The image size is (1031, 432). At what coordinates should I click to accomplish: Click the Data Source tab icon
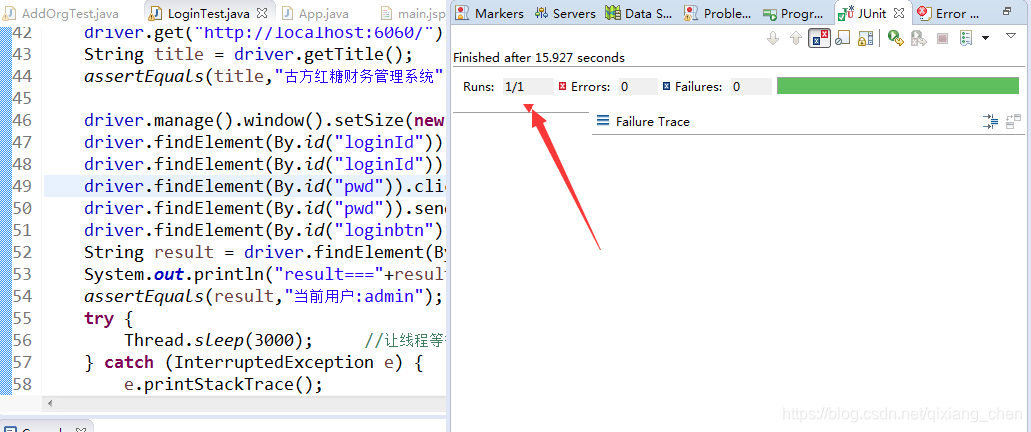(x=613, y=13)
